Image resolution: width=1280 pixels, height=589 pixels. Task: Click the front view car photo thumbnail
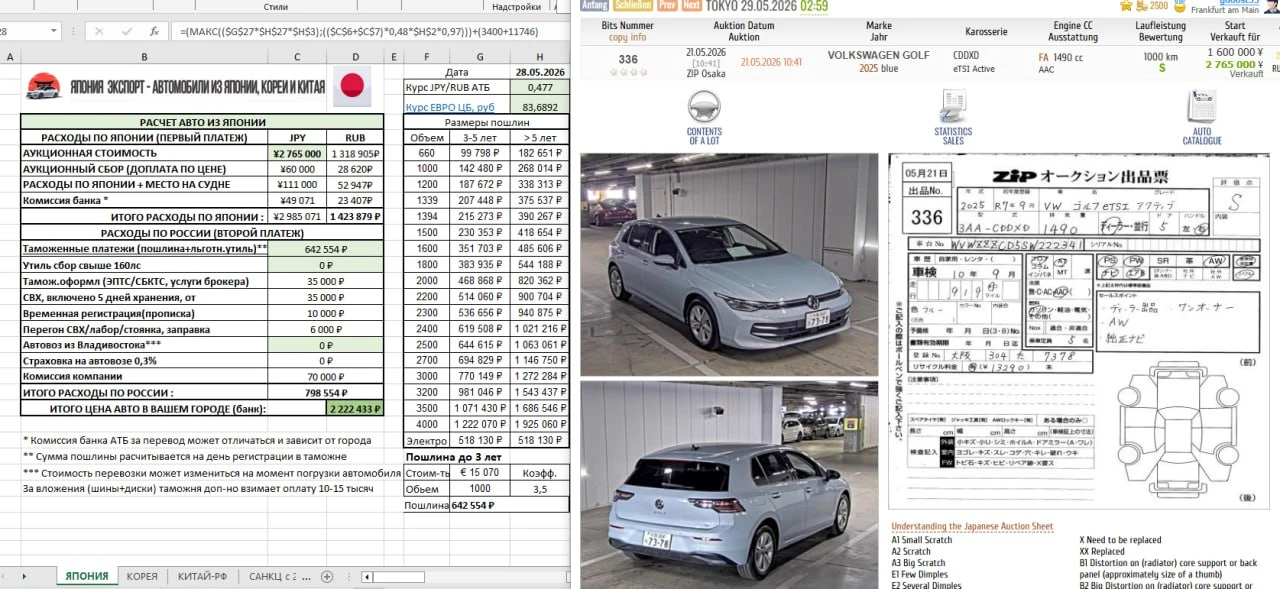(729, 264)
